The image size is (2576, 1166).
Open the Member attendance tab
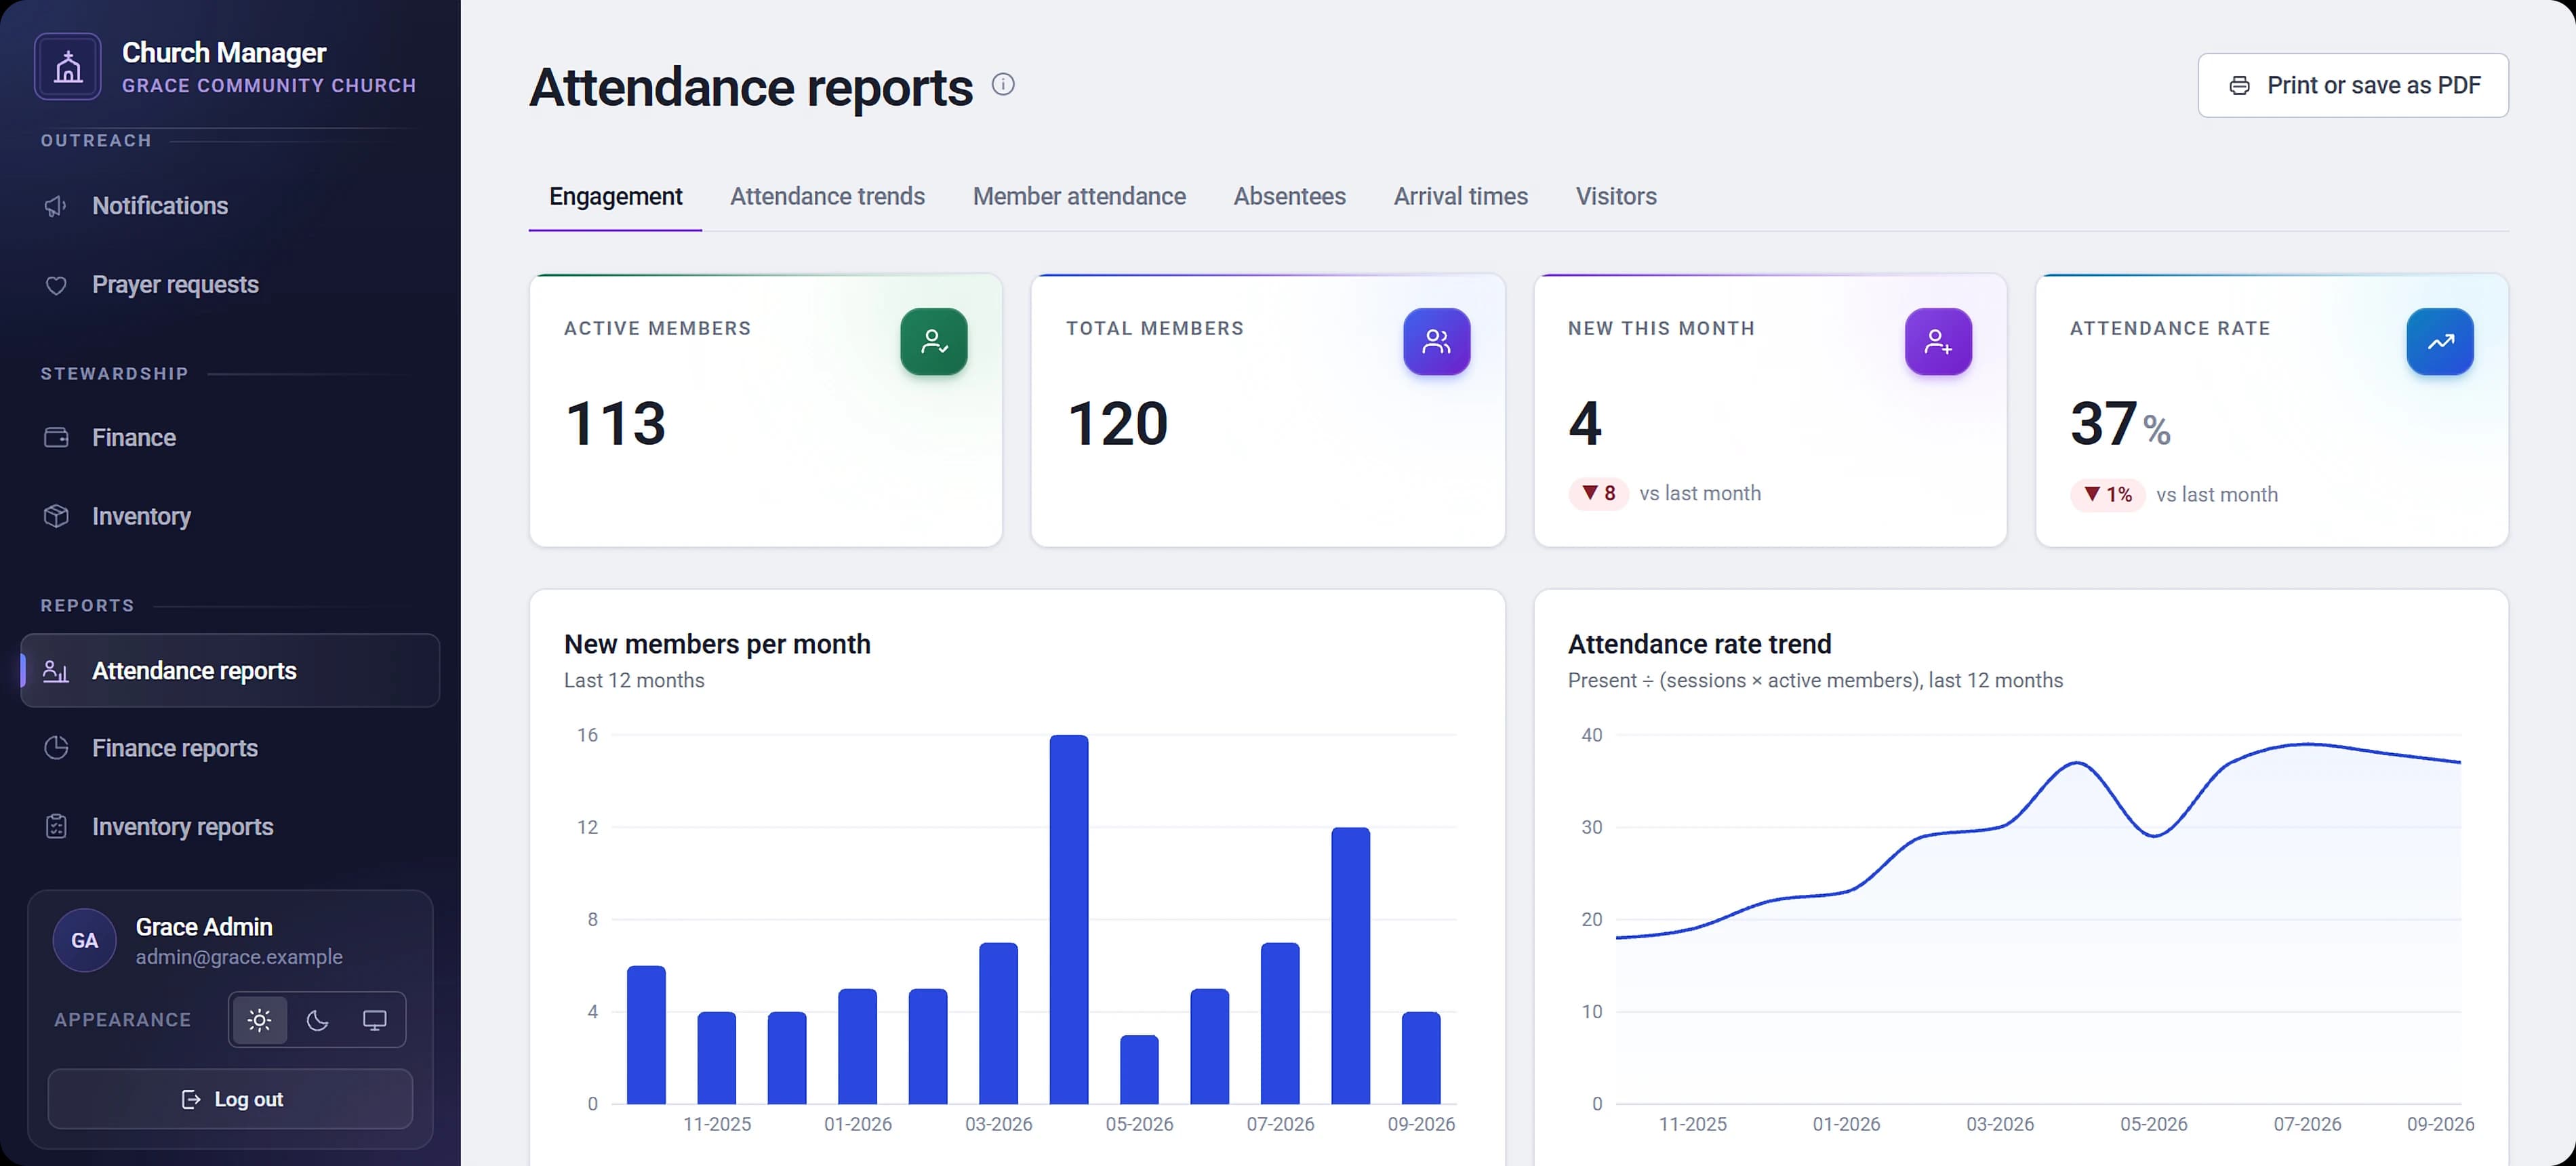pos(1079,197)
